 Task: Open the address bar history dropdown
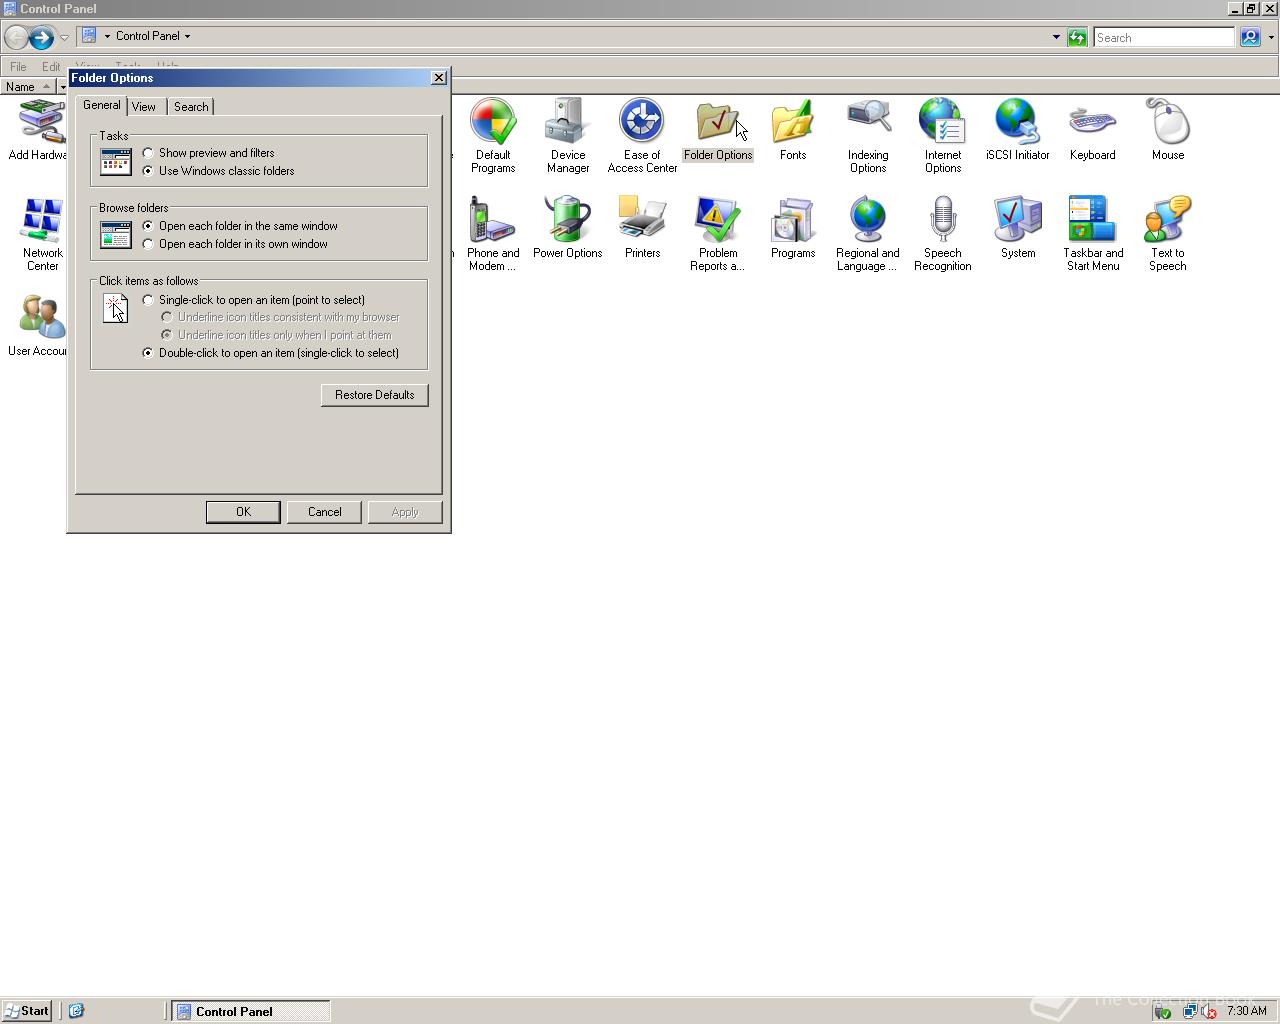(1056, 38)
